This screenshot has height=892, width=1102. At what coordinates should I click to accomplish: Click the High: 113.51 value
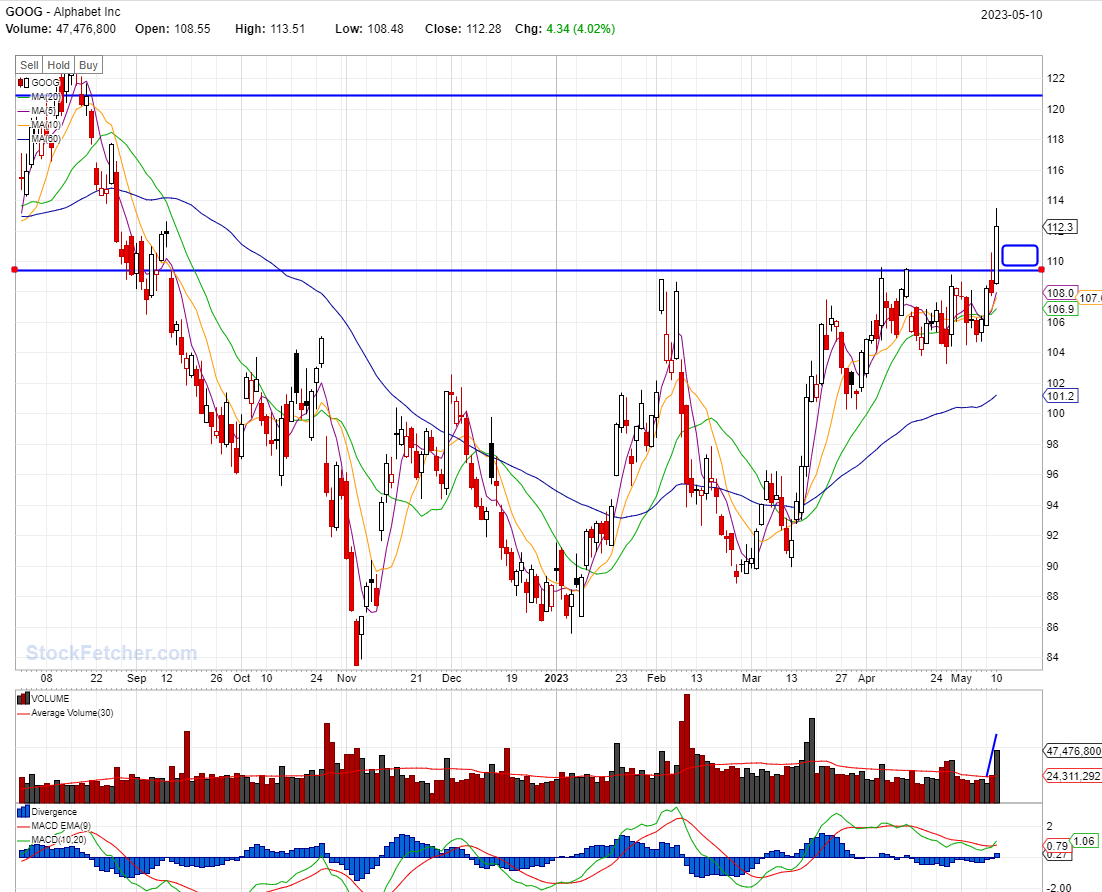tap(270, 29)
